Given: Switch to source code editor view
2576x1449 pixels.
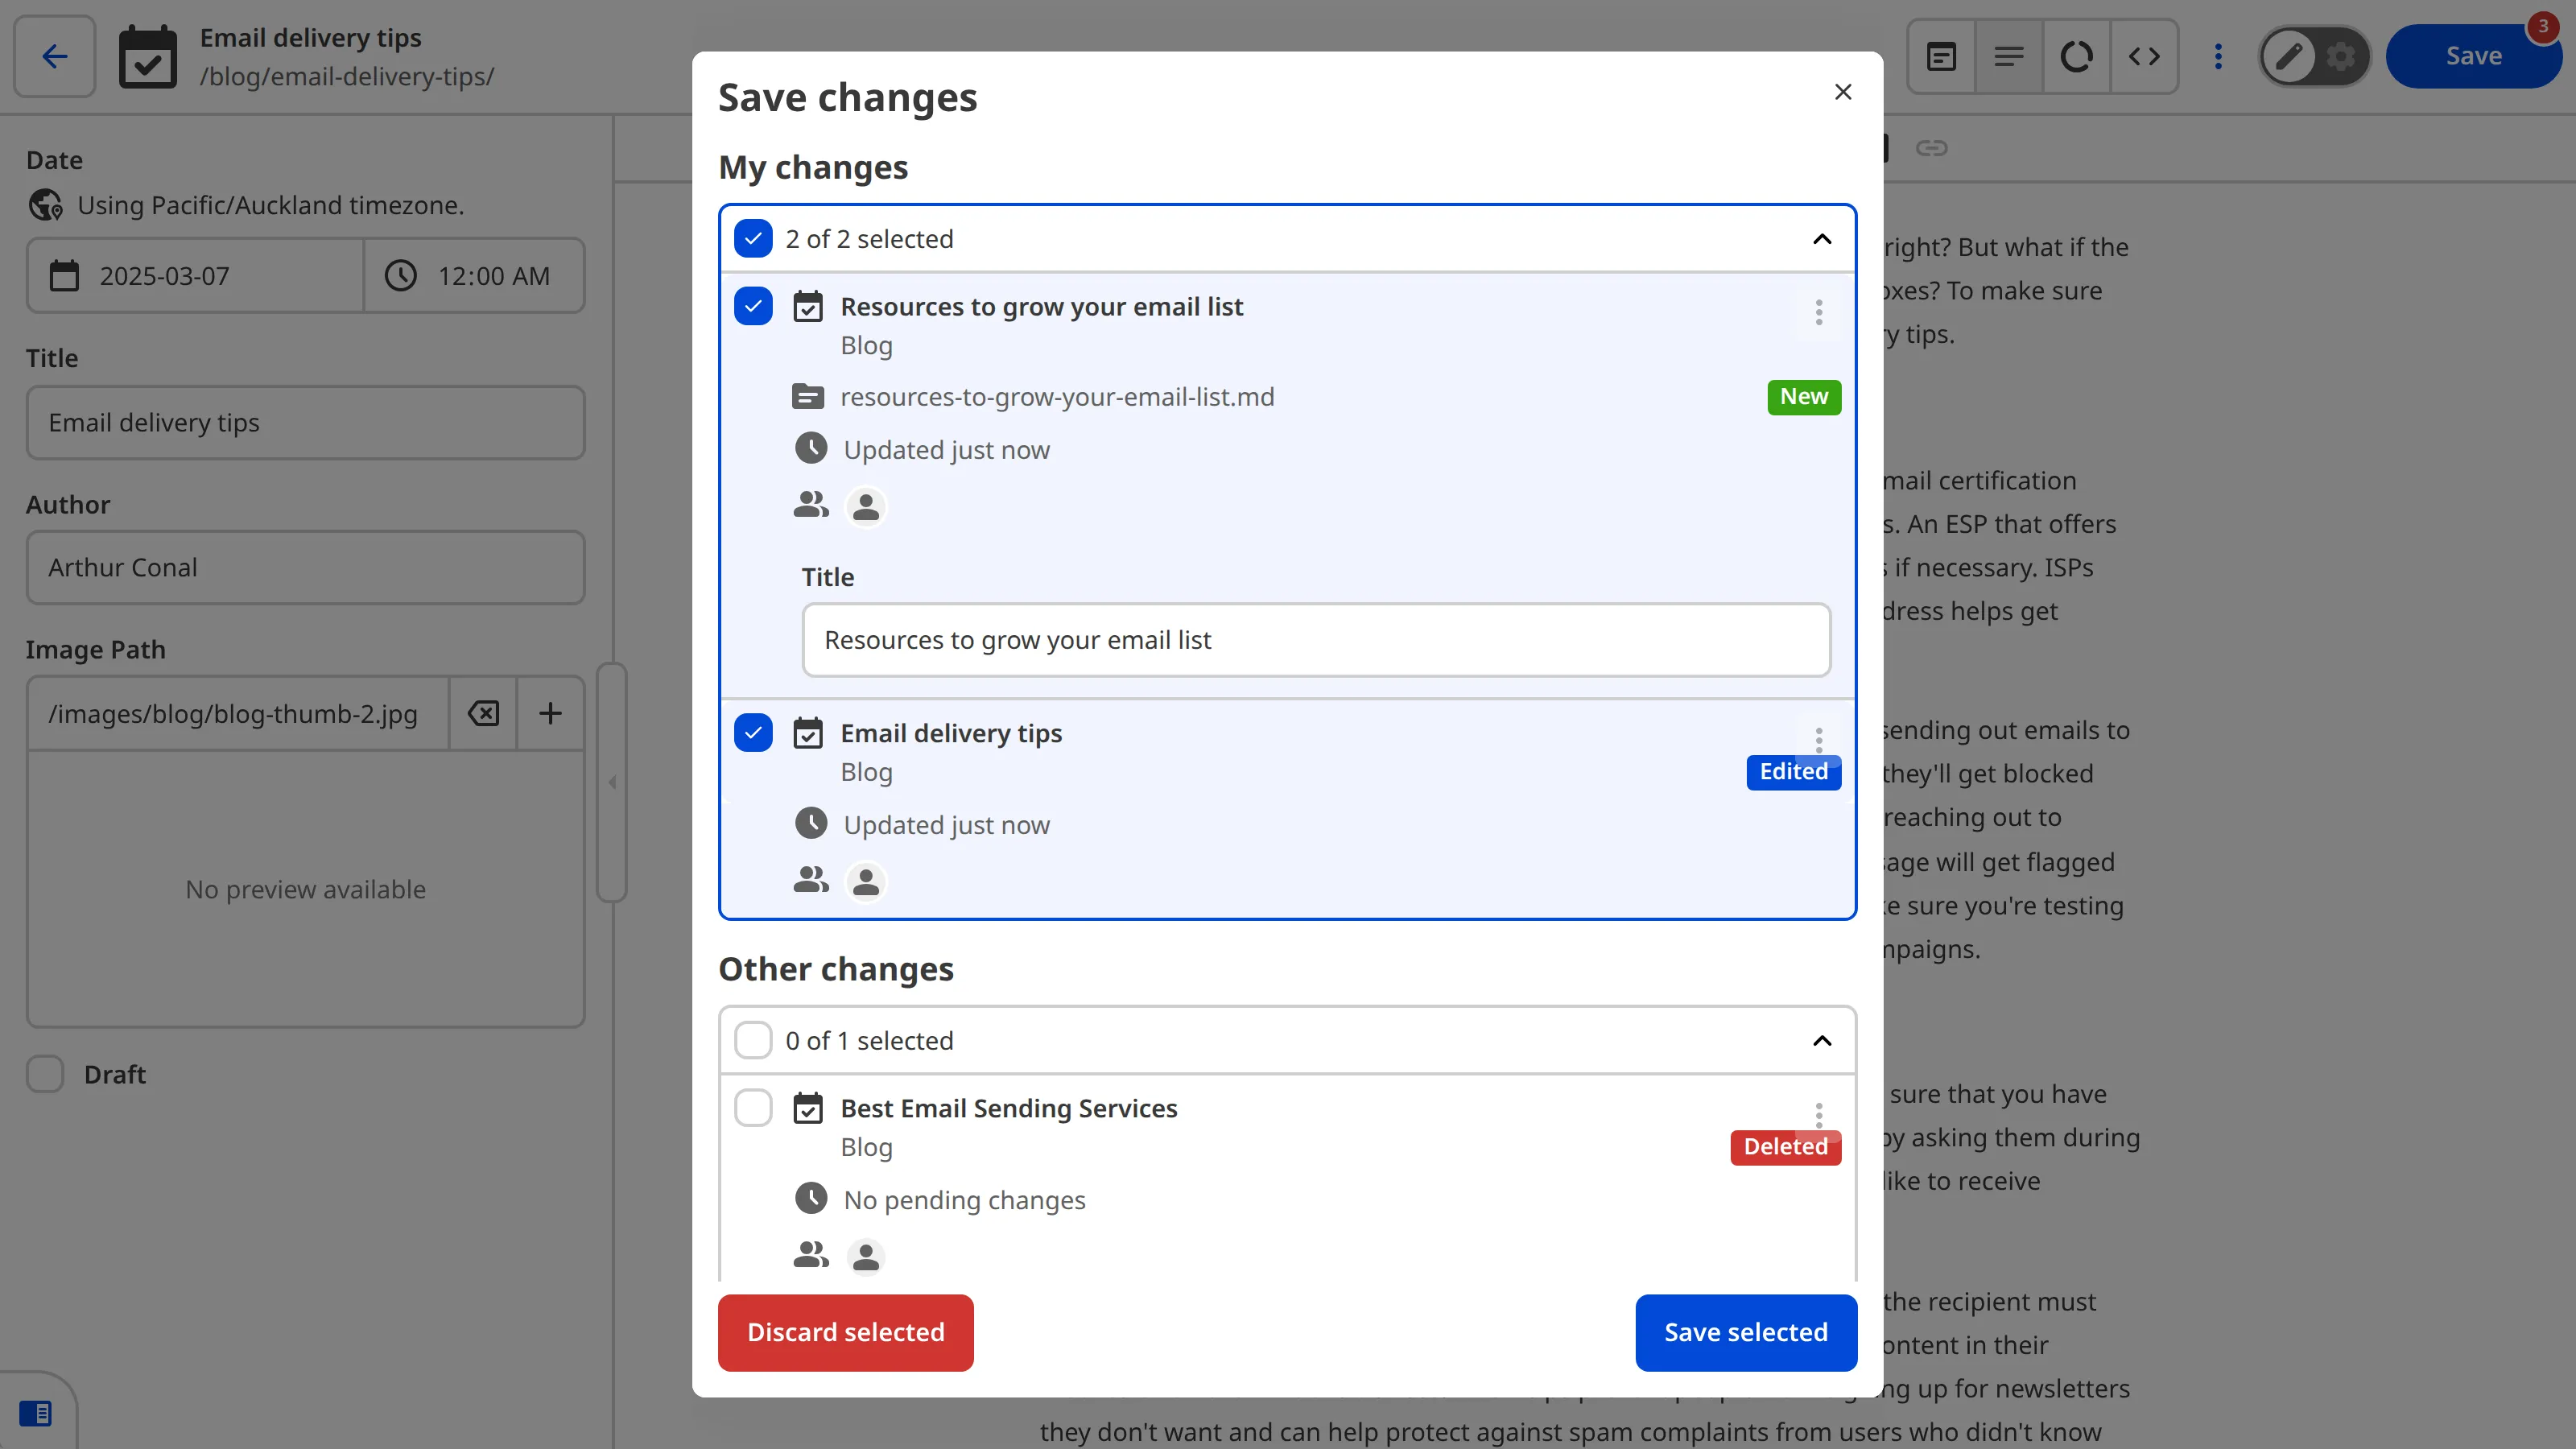Looking at the screenshot, I should coord(2143,56).
